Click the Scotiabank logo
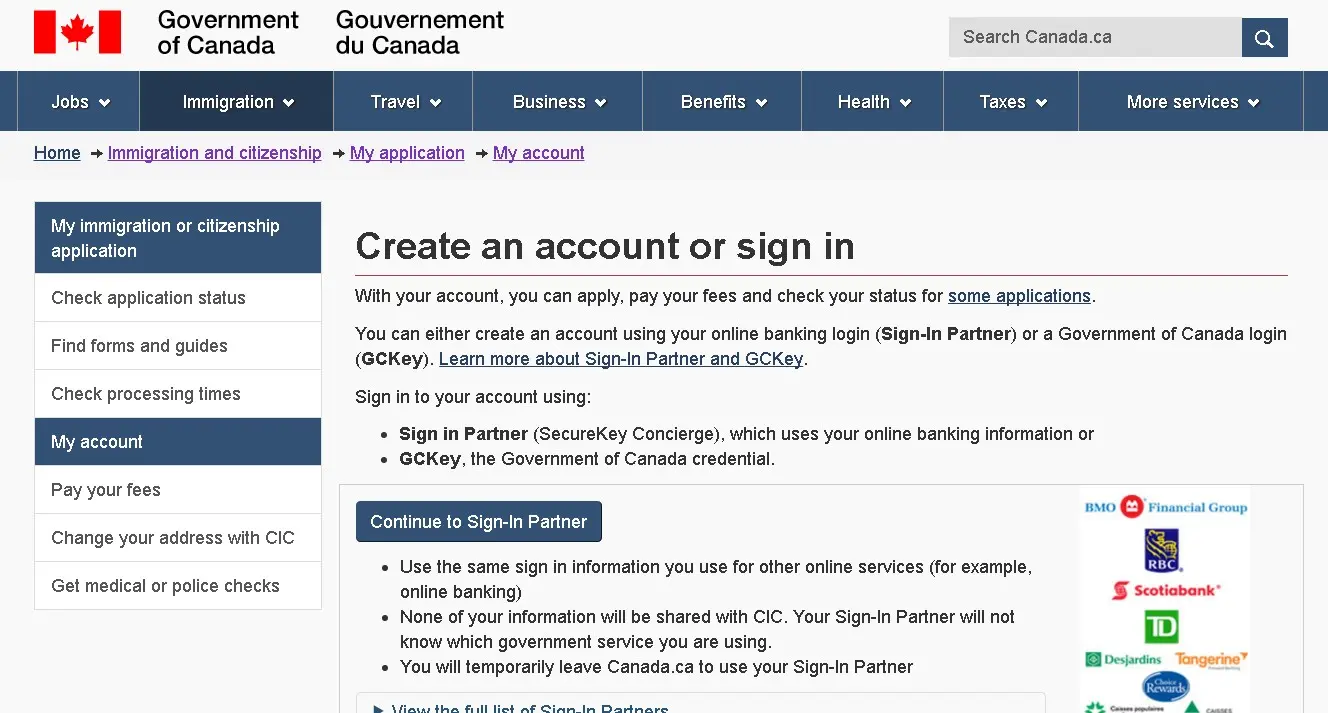Image resolution: width=1328 pixels, height=713 pixels. 1166,590
